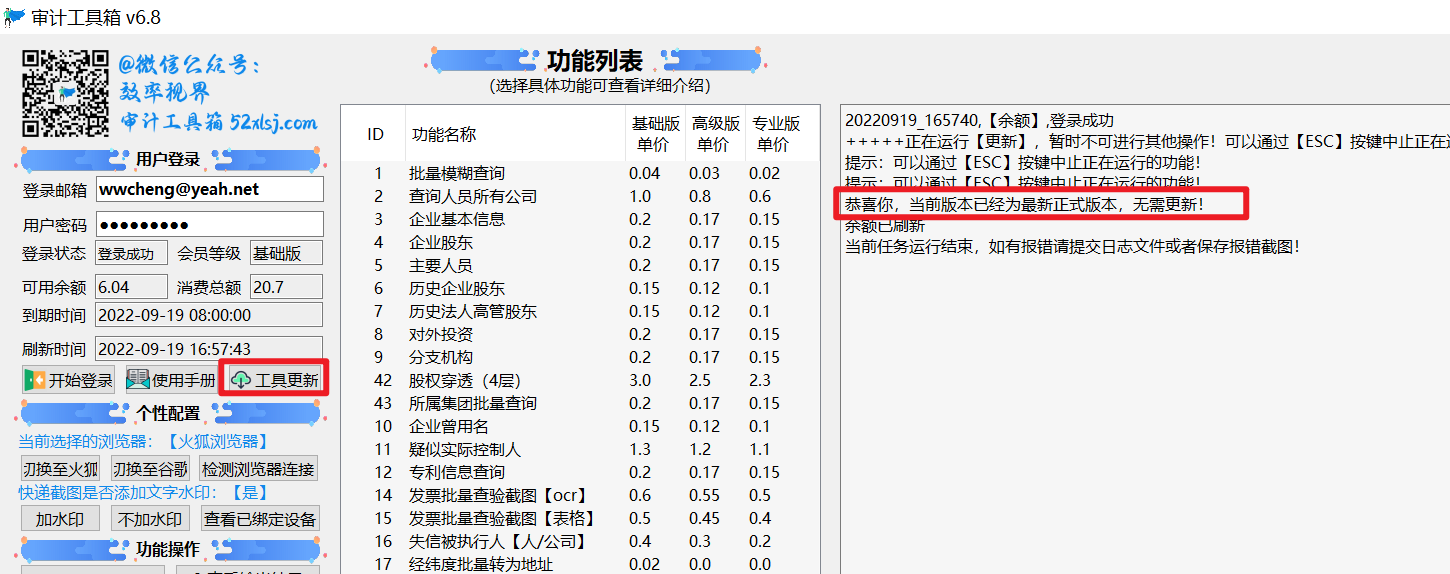This screenshot has width=1450, height=574.
Task: Click the log line 余额已刷新
Action: tap(885, 225)
